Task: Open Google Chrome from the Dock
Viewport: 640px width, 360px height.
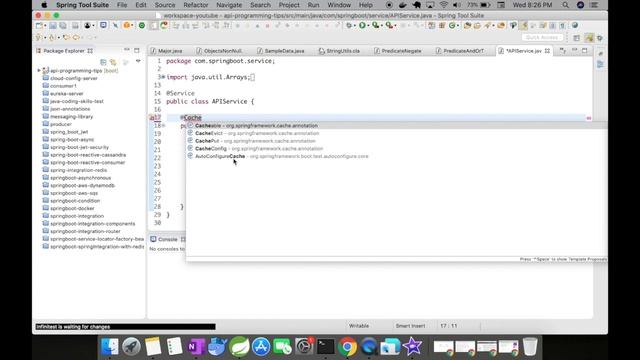Action: [347, 347]
